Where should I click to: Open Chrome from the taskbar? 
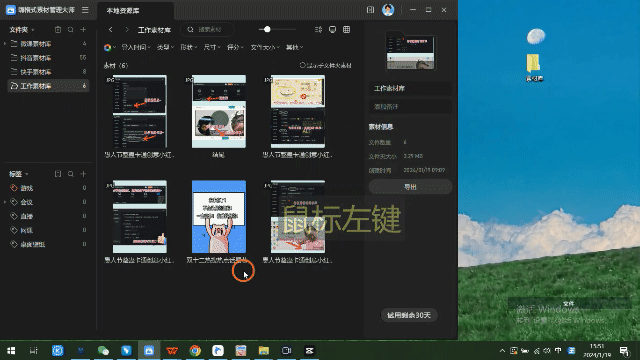[195, 351]
